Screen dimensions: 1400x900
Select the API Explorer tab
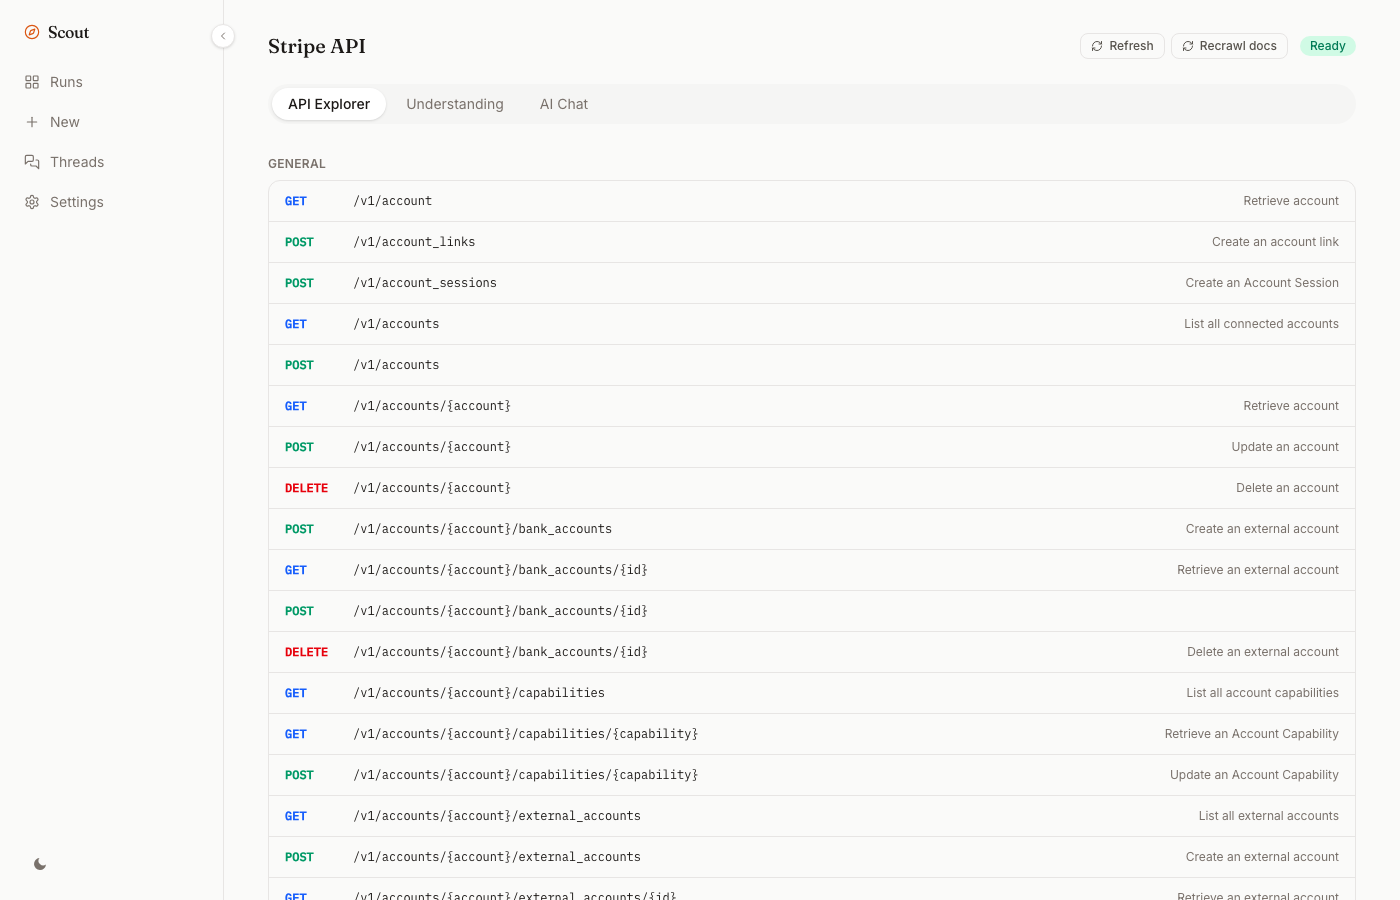tap(329, 104)
